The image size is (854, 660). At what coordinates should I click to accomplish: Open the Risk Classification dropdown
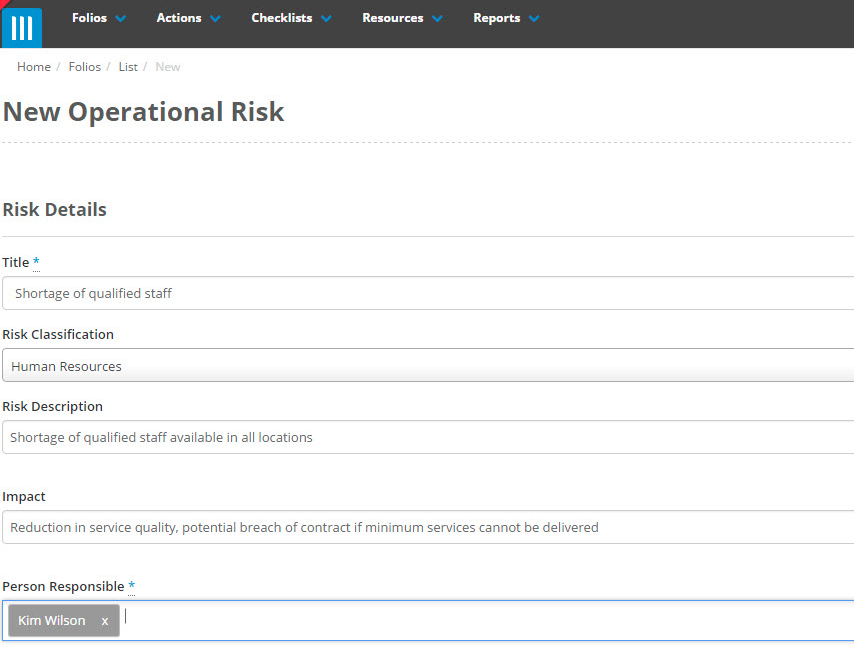(x=427, y=365)
